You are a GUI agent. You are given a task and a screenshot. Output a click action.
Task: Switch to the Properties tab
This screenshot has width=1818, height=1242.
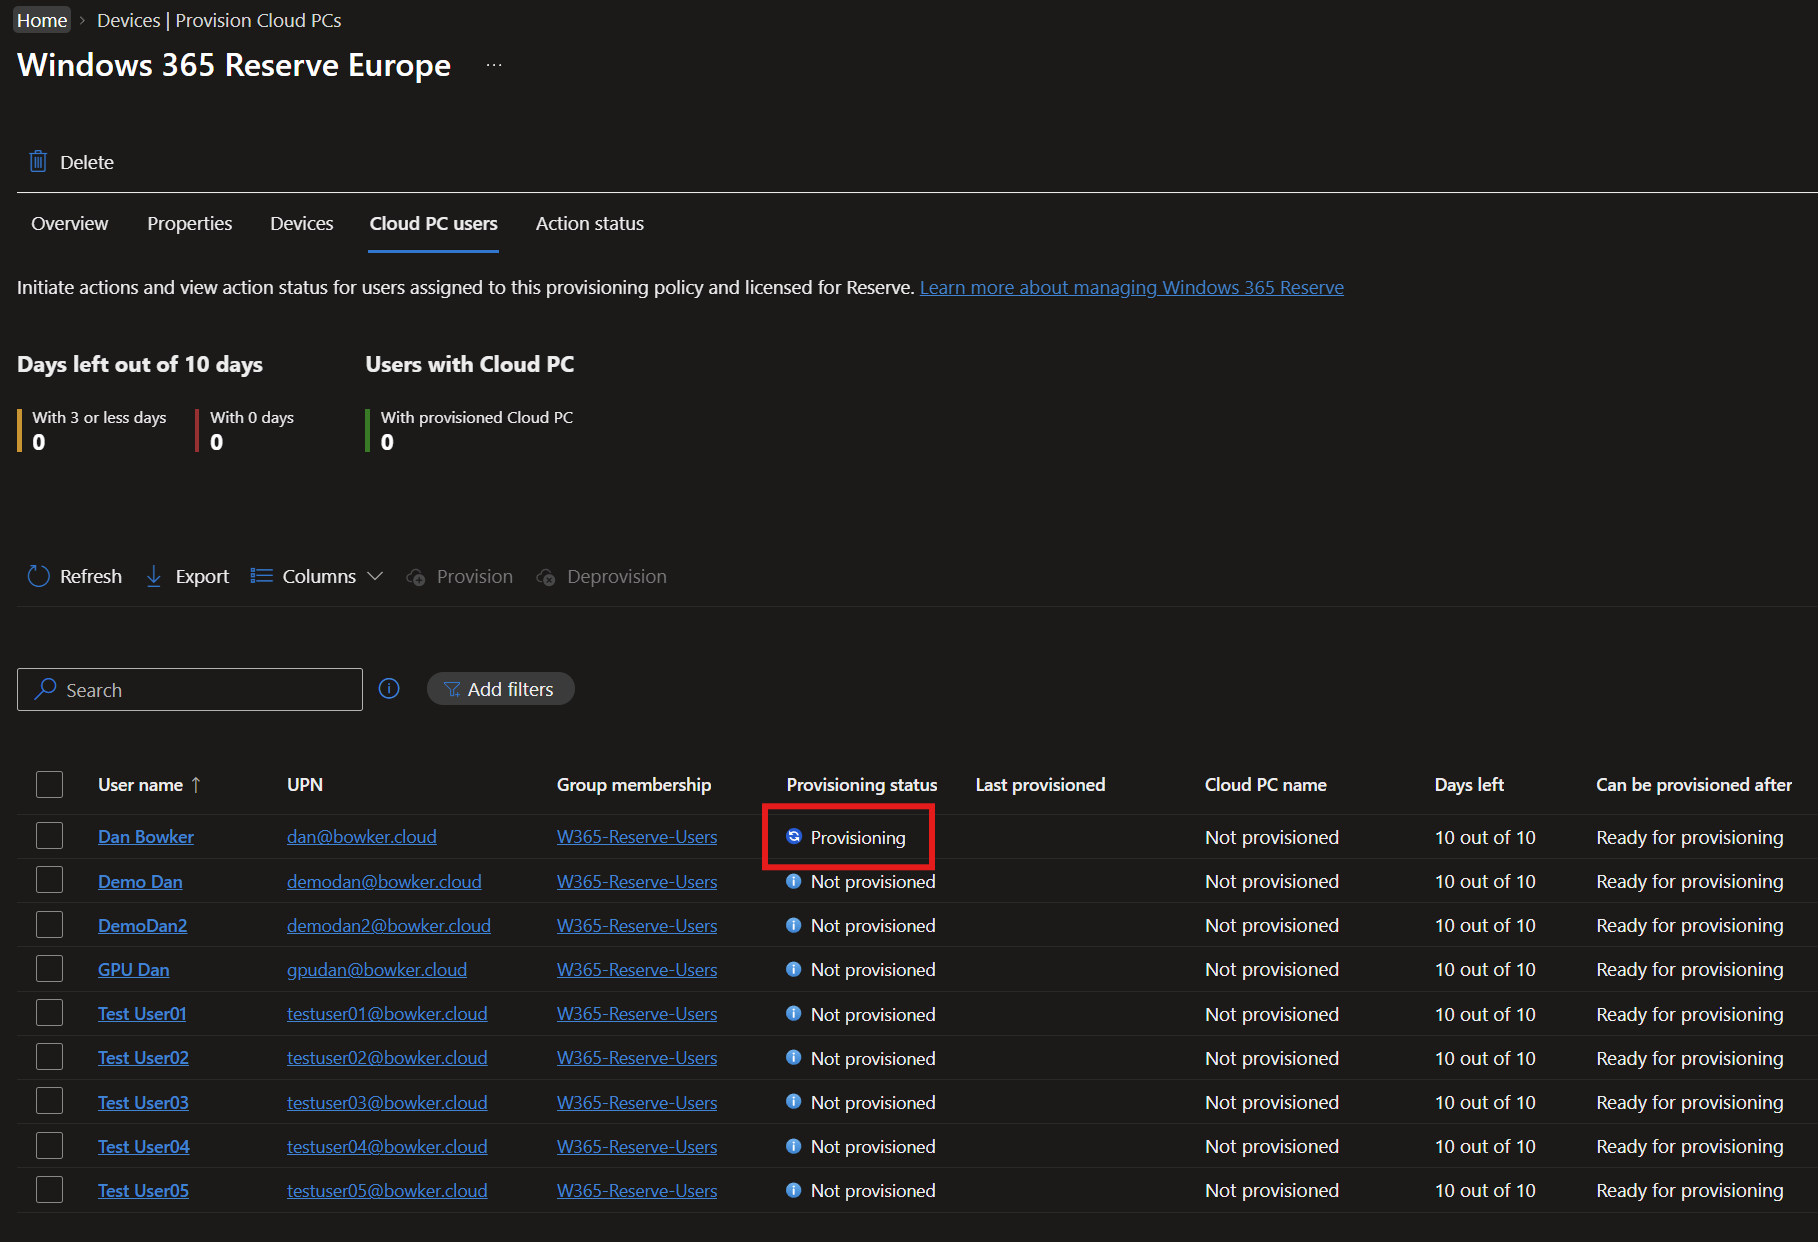189,224
